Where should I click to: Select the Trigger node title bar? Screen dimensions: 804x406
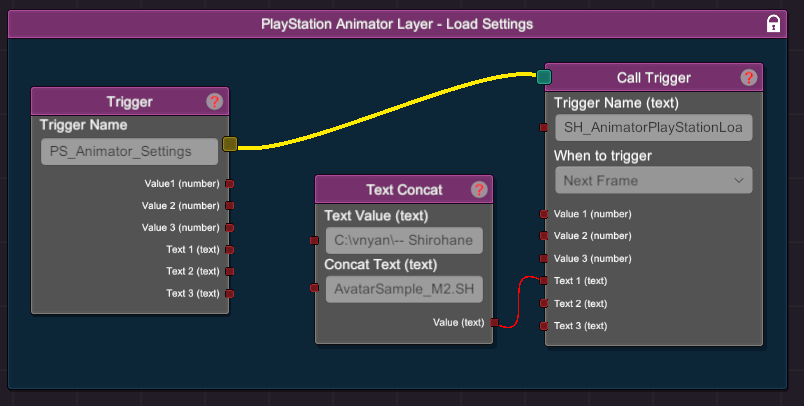pyautogui.click(x=130, y=102)
